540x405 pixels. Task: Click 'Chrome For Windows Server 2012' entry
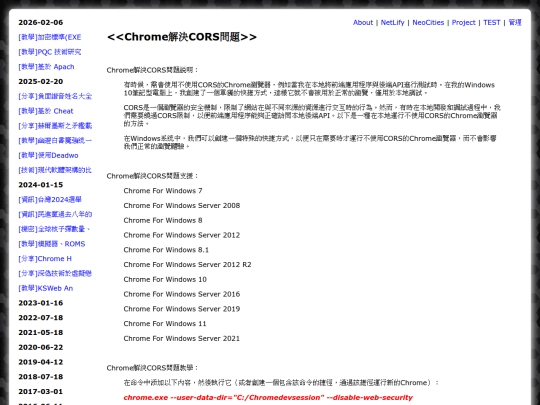(x=182, y=235)
